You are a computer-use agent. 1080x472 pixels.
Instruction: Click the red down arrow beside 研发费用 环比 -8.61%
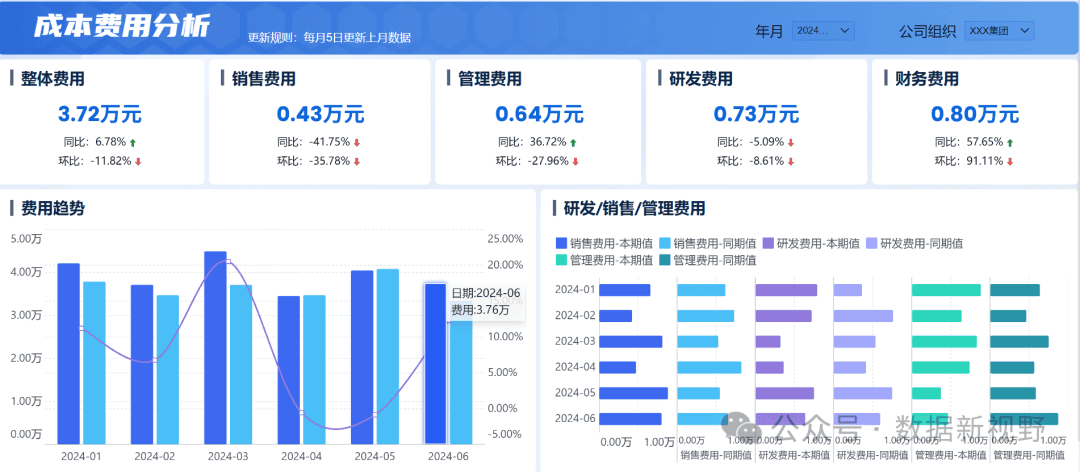pyautogui.click(x=791, y=162)
